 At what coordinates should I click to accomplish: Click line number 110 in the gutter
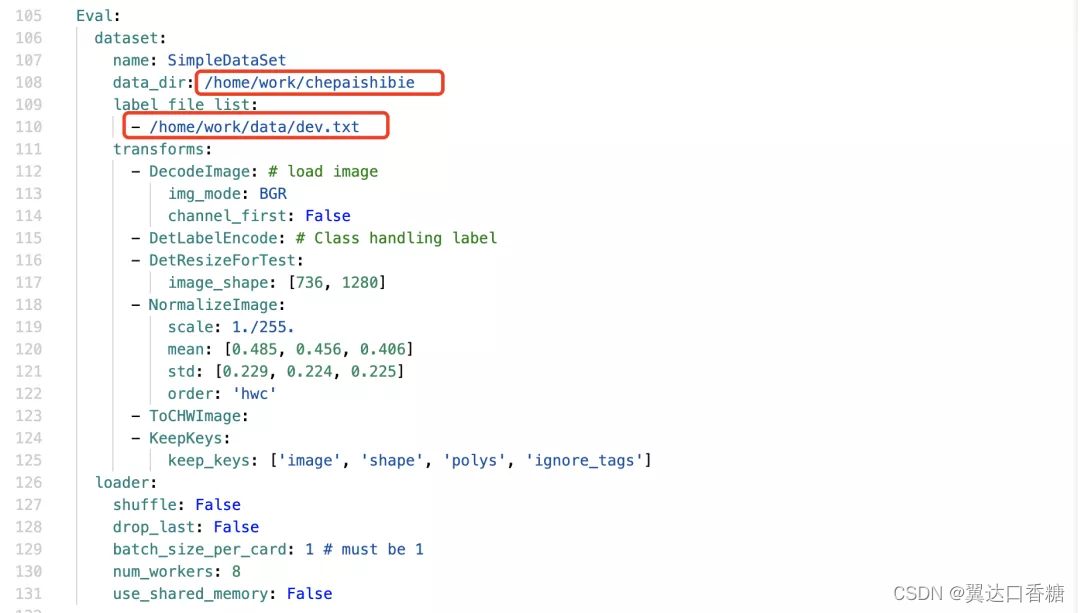click(x=28, y=127)
